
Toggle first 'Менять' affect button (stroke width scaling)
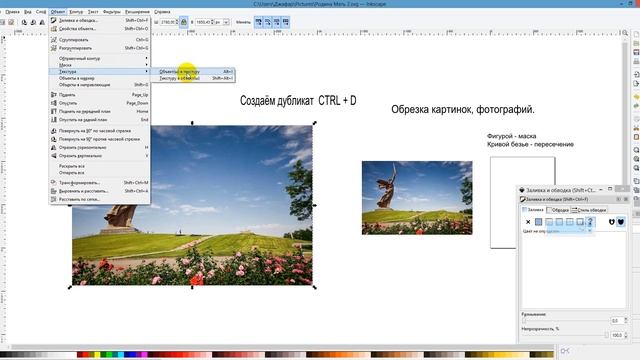click(x=259, y=22)
